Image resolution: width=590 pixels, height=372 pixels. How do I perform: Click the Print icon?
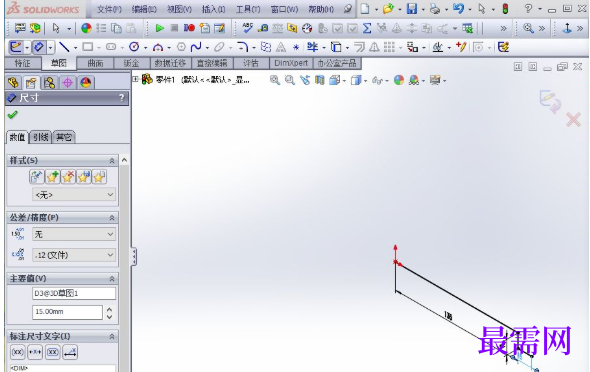tap(435, 9)
